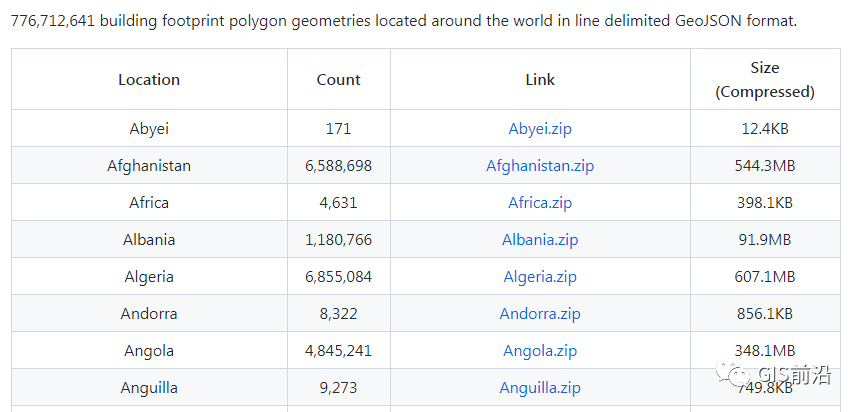
Task: Select the Albania 91.9MB size cell
Action: pyautogui.click(x=765, y=240)
